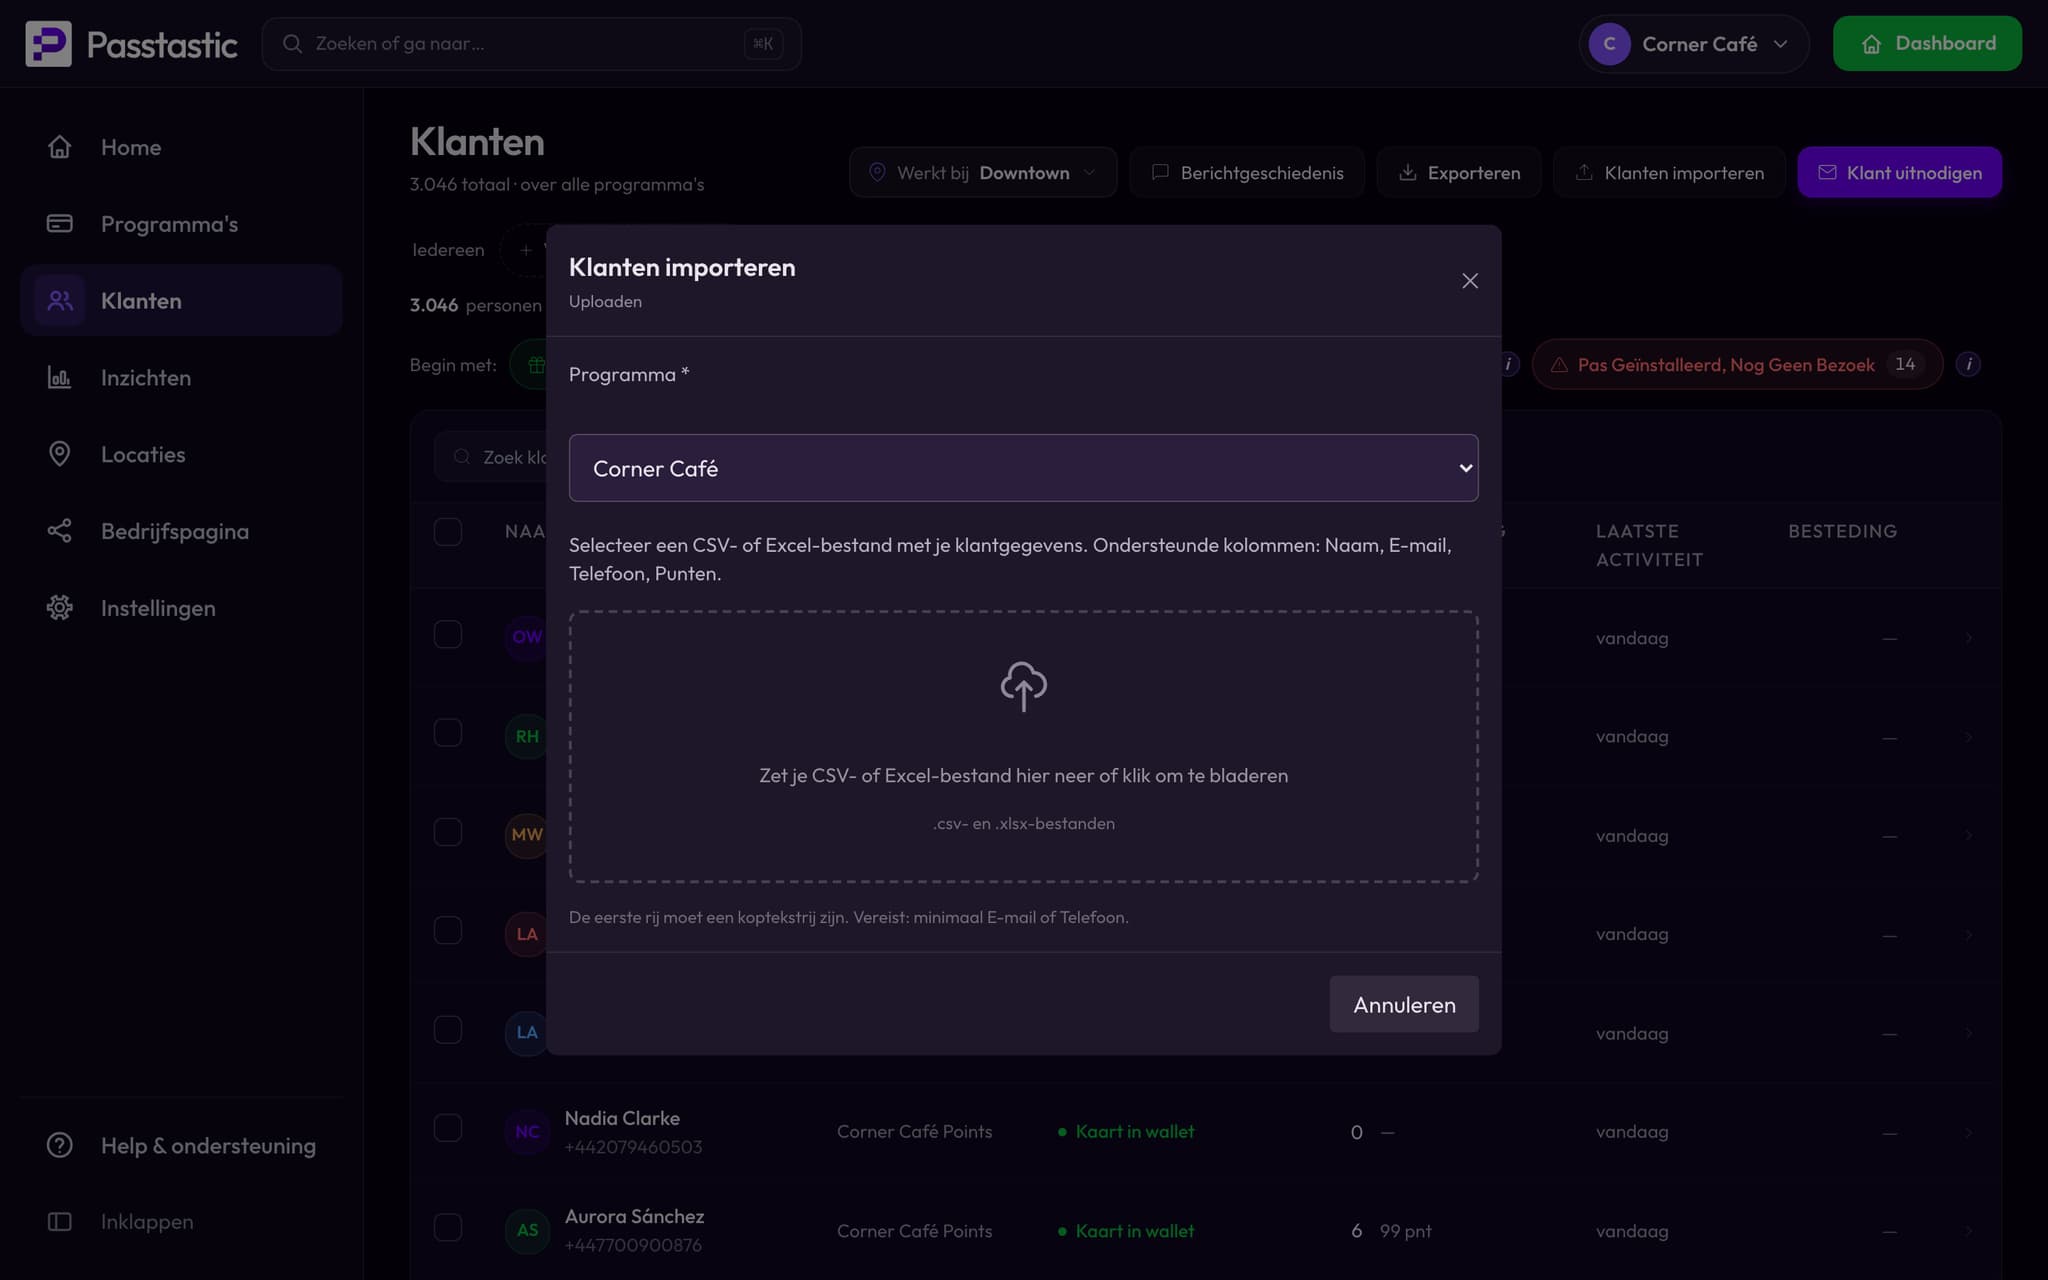
Task: Toggle the select-all checkbox in table header
Action: (448, 531)
